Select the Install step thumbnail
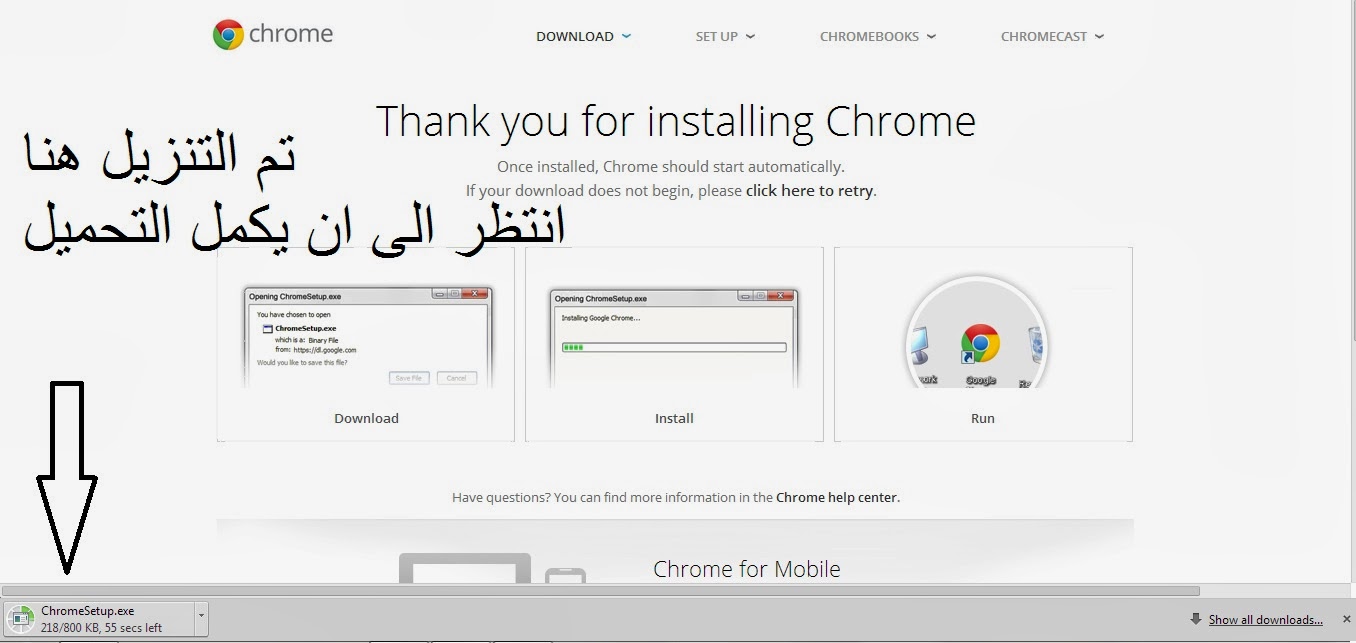The height and width of the screenshot is (643, 1356). 674,344
